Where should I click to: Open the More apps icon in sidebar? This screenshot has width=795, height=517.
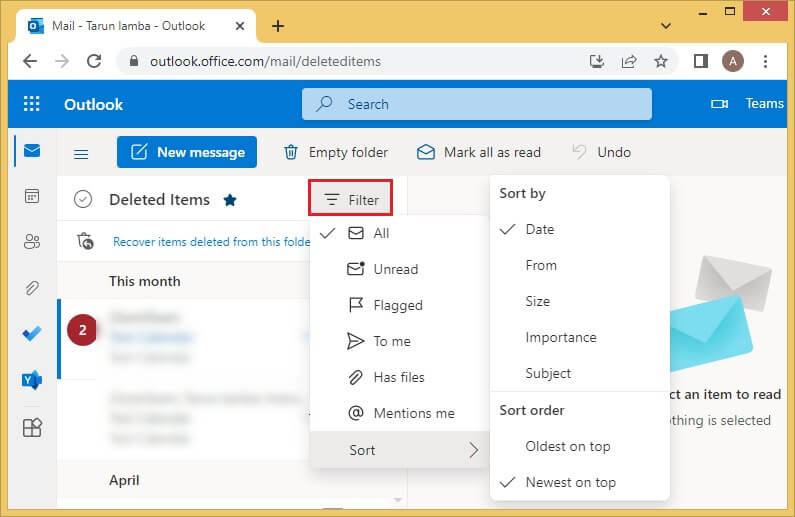(32, 428)
